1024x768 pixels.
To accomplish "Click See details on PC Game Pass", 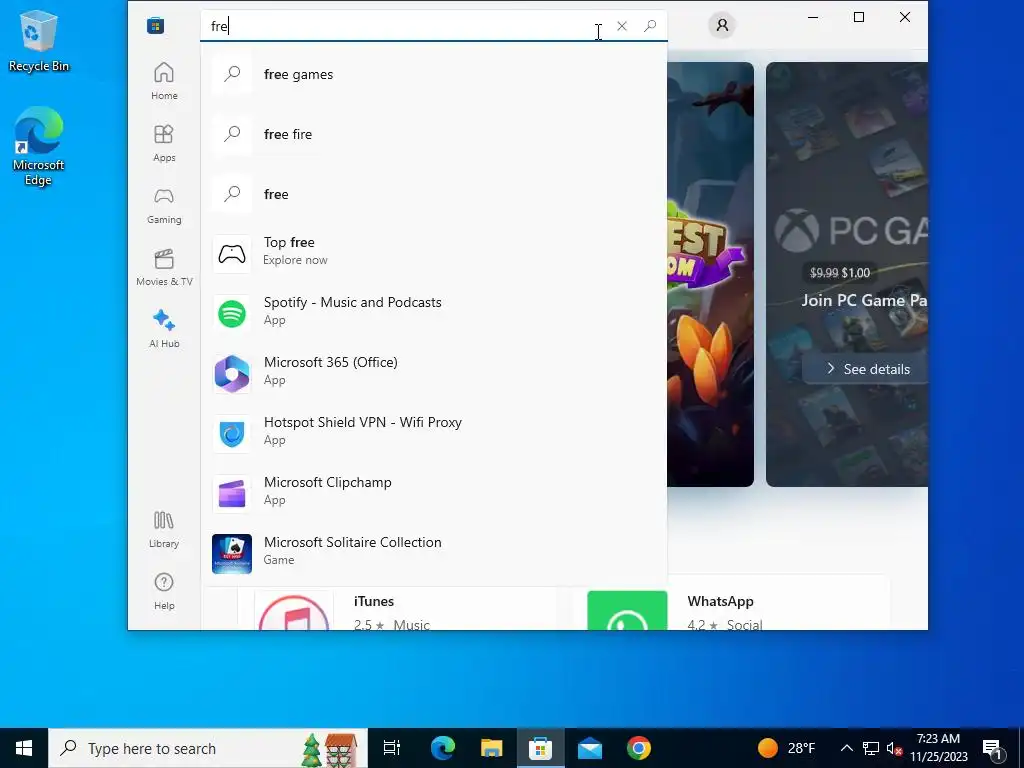I will click(x=867, y=369).
